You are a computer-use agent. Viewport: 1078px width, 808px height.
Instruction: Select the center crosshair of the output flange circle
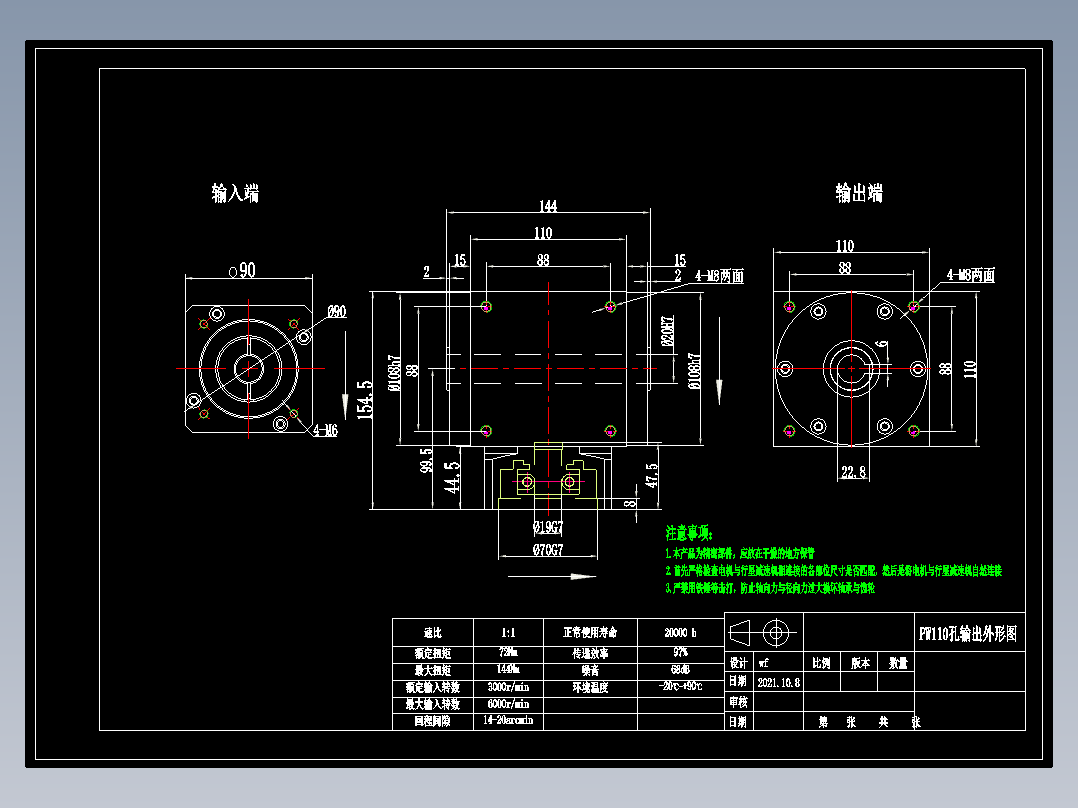coord(853,368)
